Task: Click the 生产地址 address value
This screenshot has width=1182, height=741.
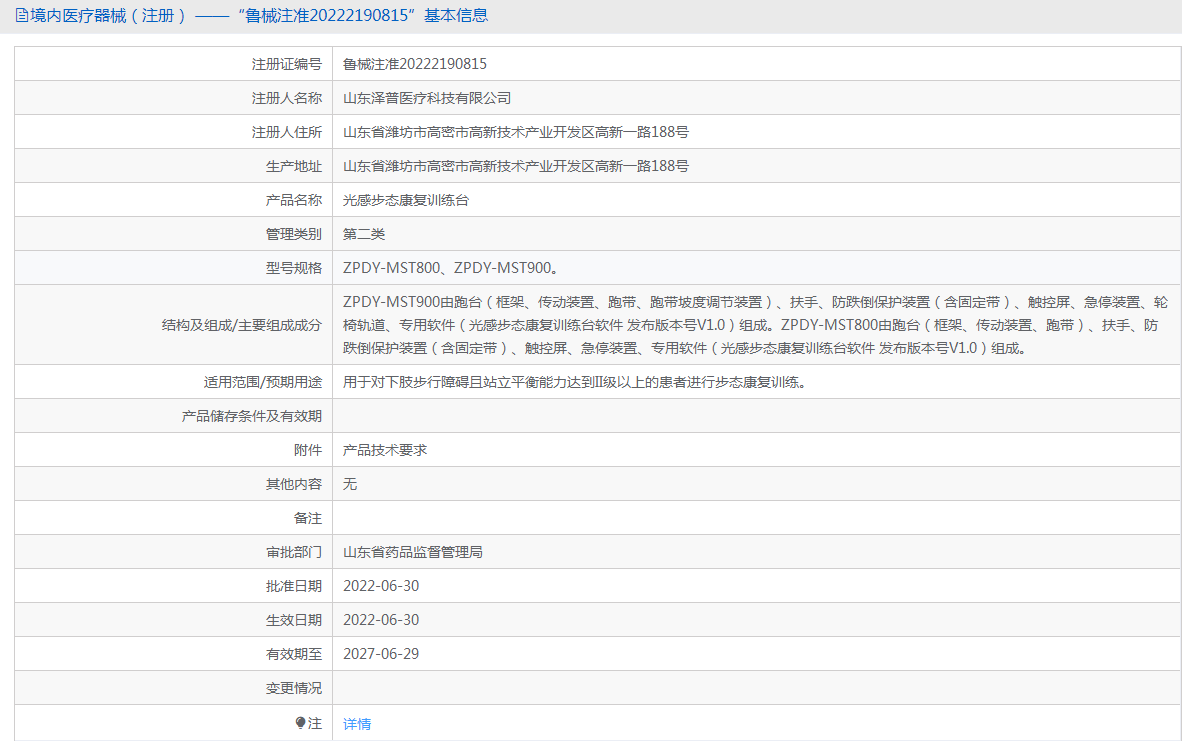Action: point(515,166)
